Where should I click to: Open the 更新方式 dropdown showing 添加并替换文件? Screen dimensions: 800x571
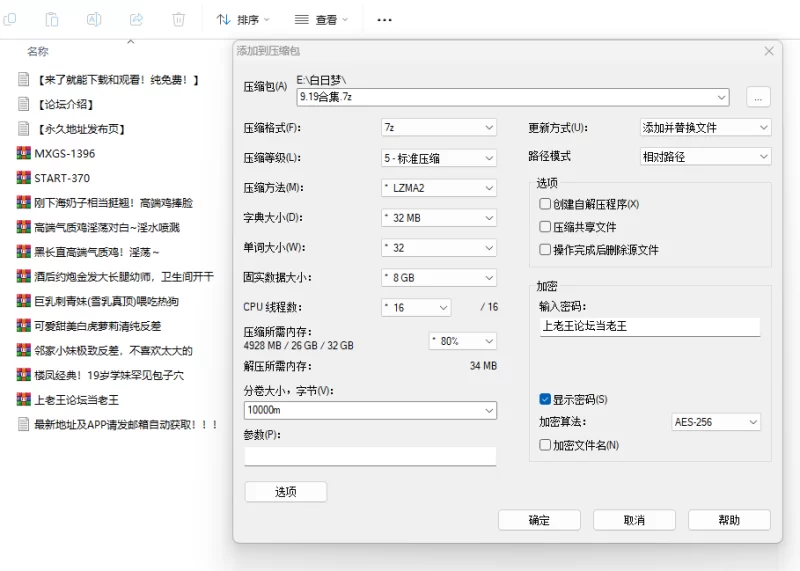[x=706, y=128]
